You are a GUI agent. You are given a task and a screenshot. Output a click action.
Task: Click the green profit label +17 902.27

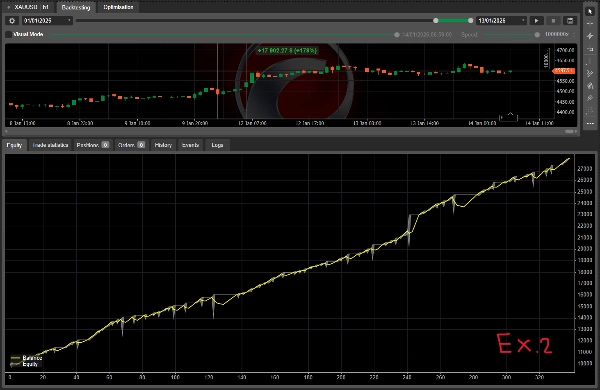click(287, 51)
